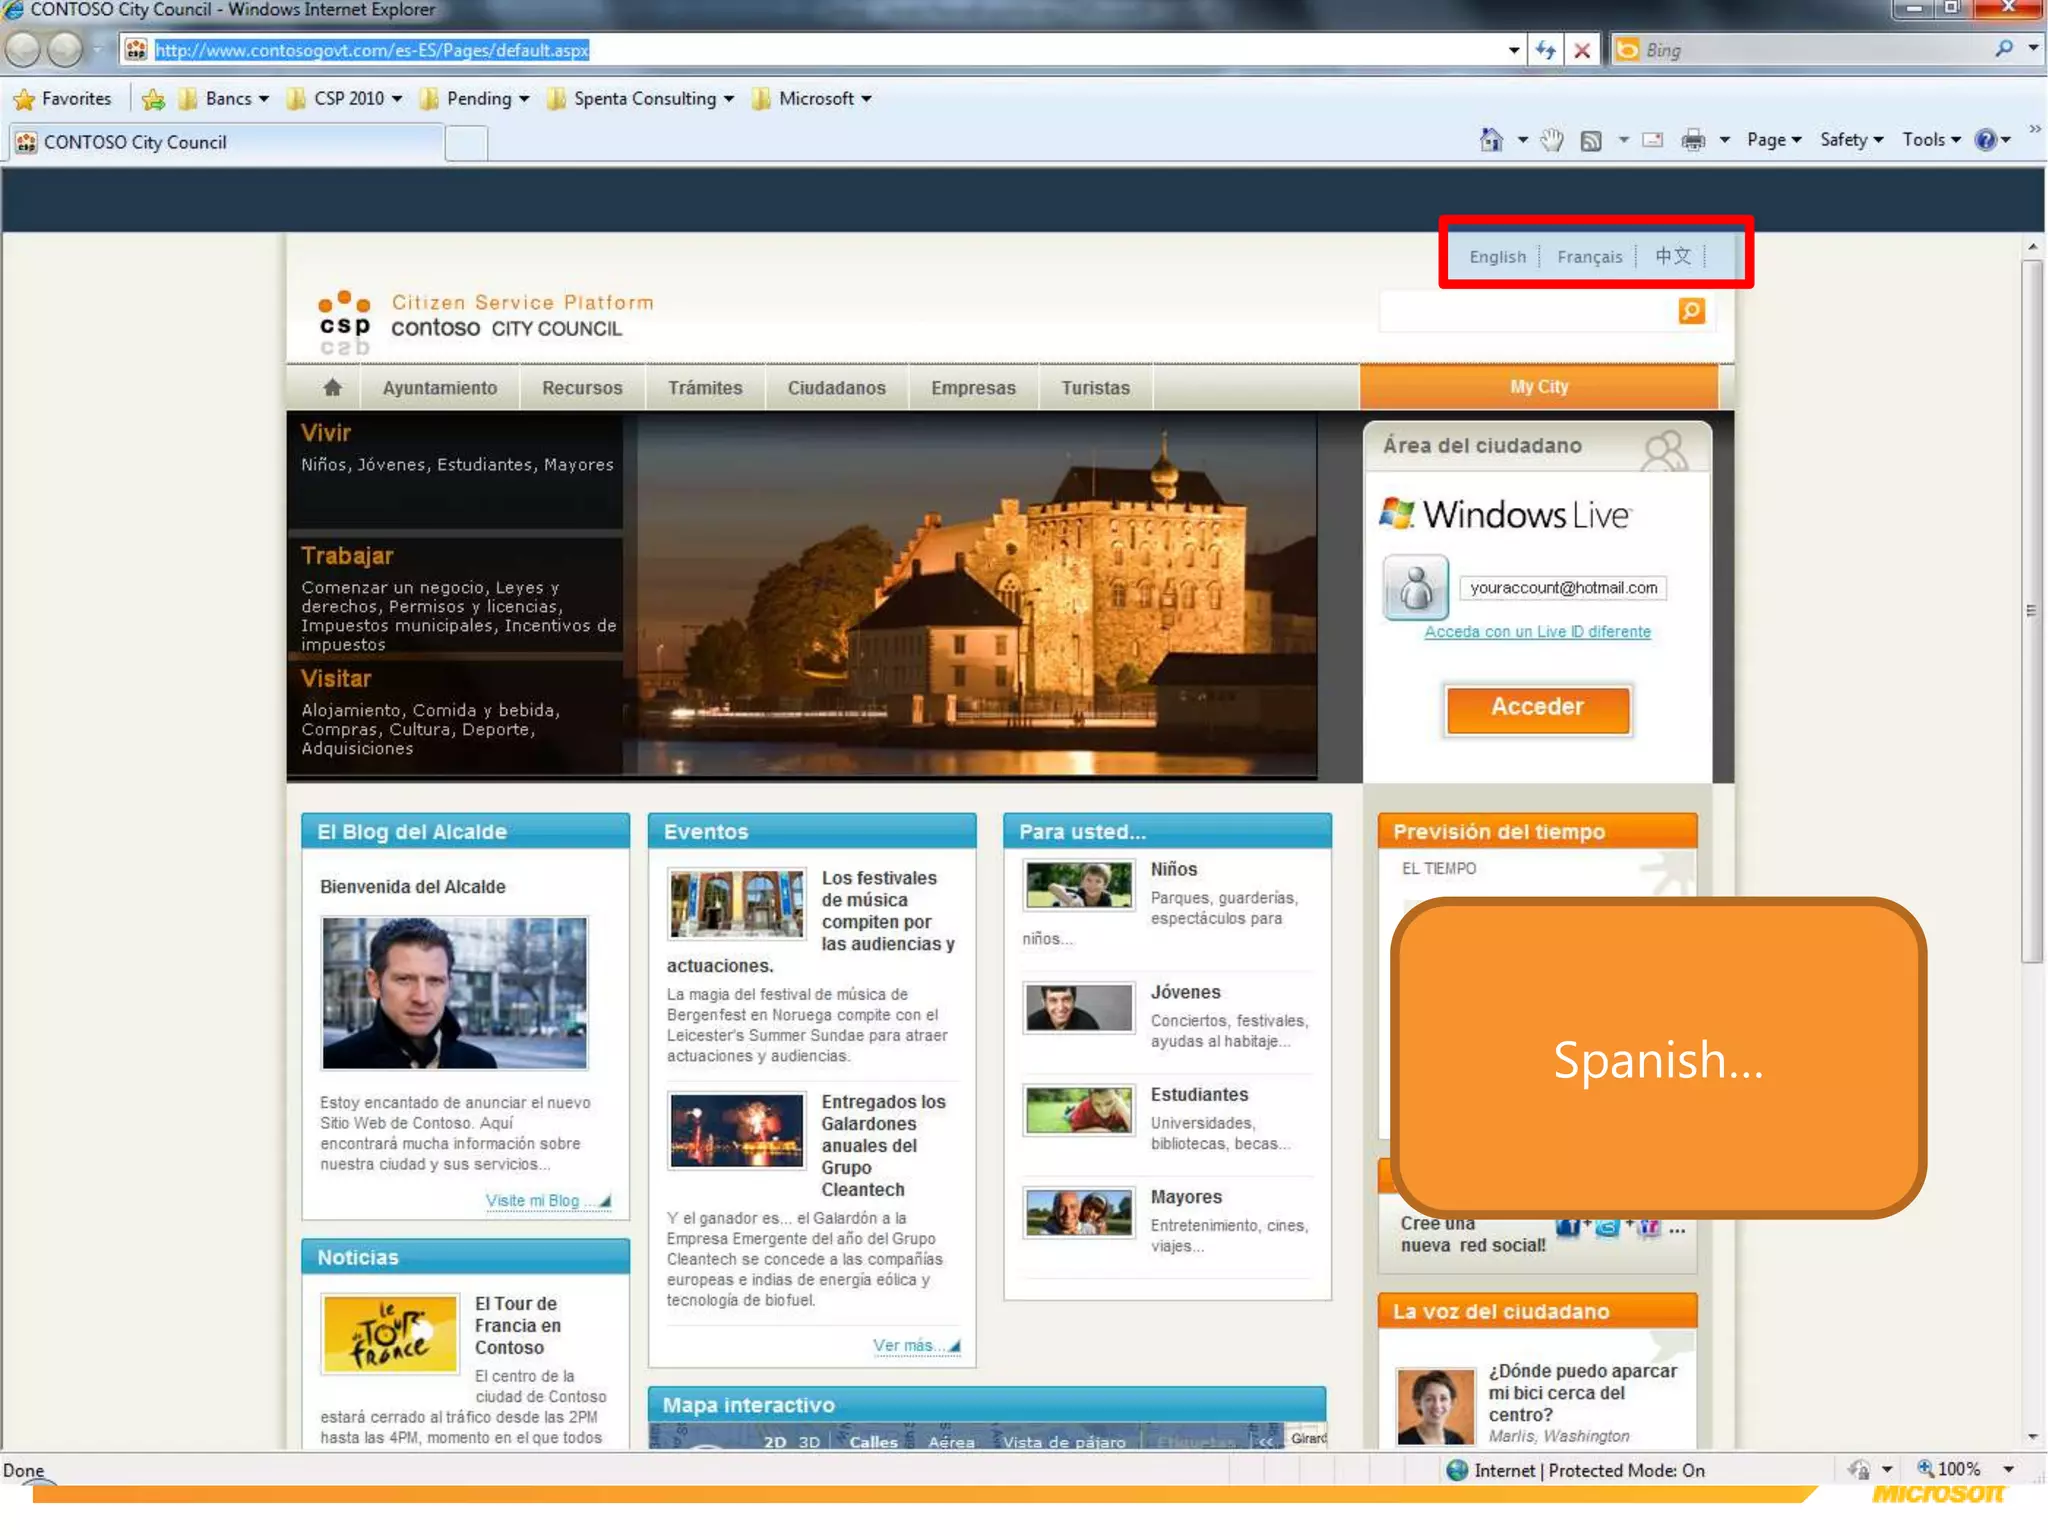Switch site language to English
2048x1536 pixels.
pos(1497,257)
